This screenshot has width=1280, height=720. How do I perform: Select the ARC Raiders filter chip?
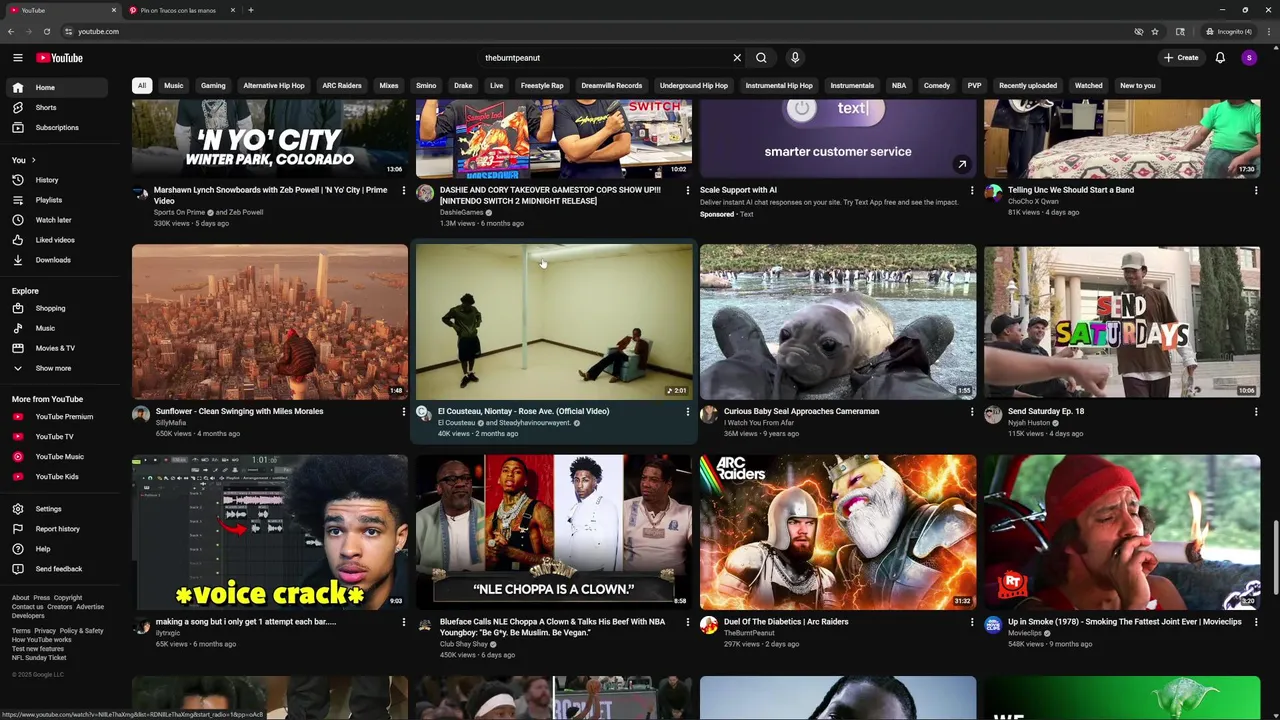342,86
